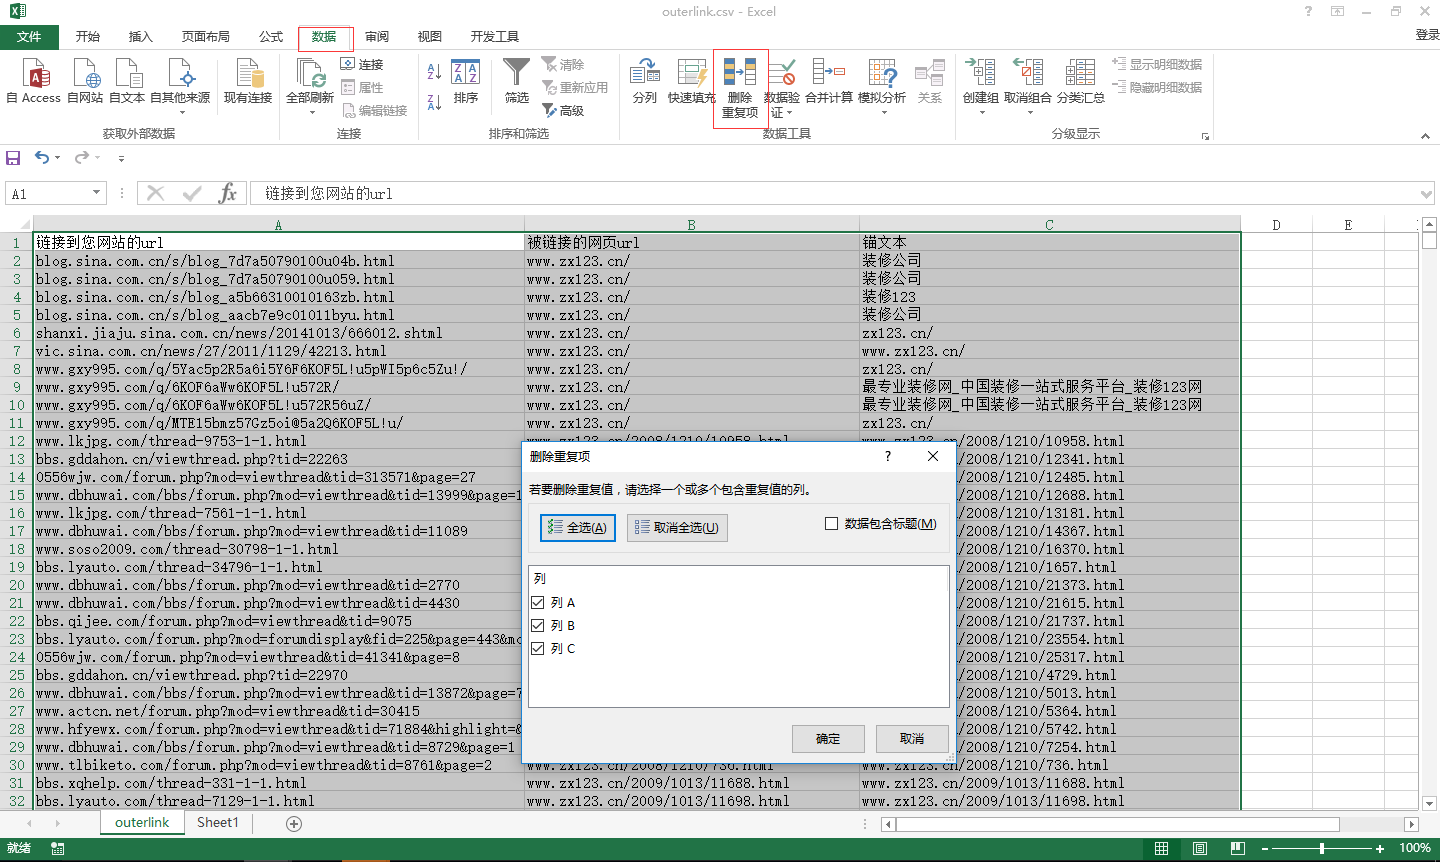
Task: Click the 排序 sort icon
Action: coord(466,74)
